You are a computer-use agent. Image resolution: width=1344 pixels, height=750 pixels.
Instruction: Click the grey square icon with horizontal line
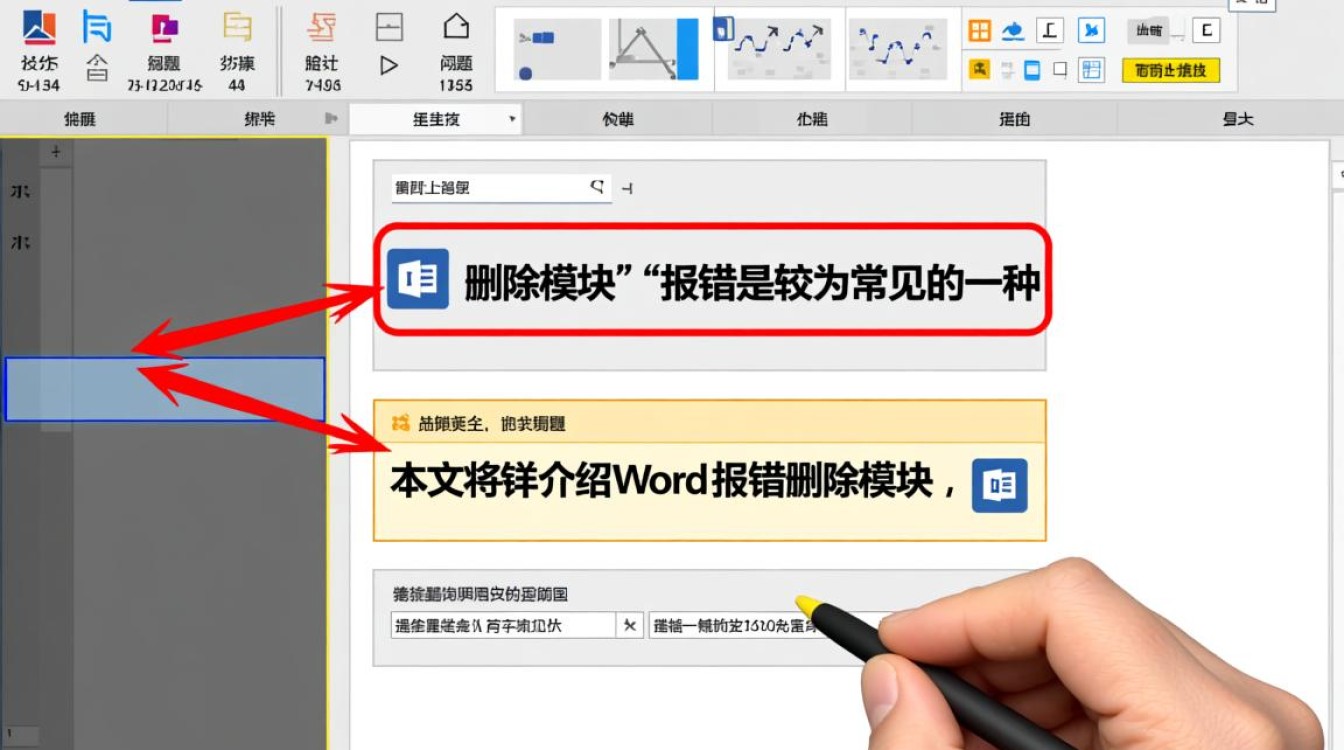click(x=389, y=27)
